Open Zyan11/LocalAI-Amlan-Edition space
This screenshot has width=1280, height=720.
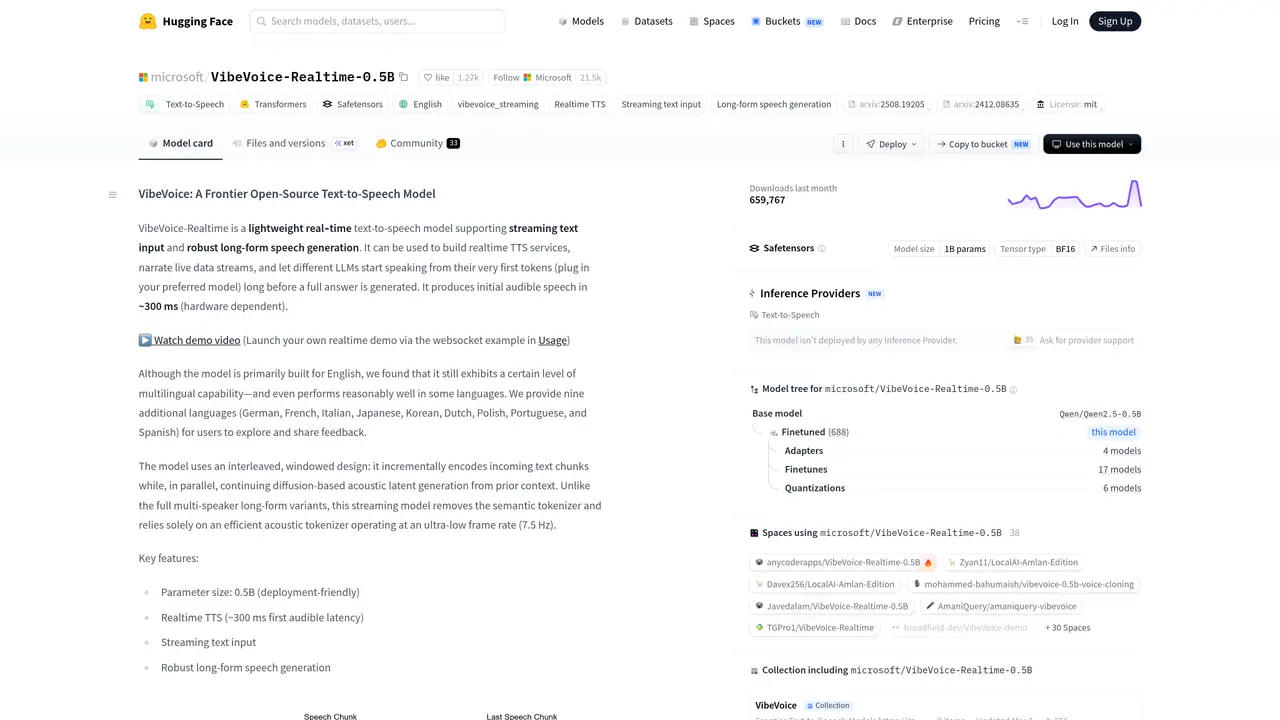(x=1014, y=562)
